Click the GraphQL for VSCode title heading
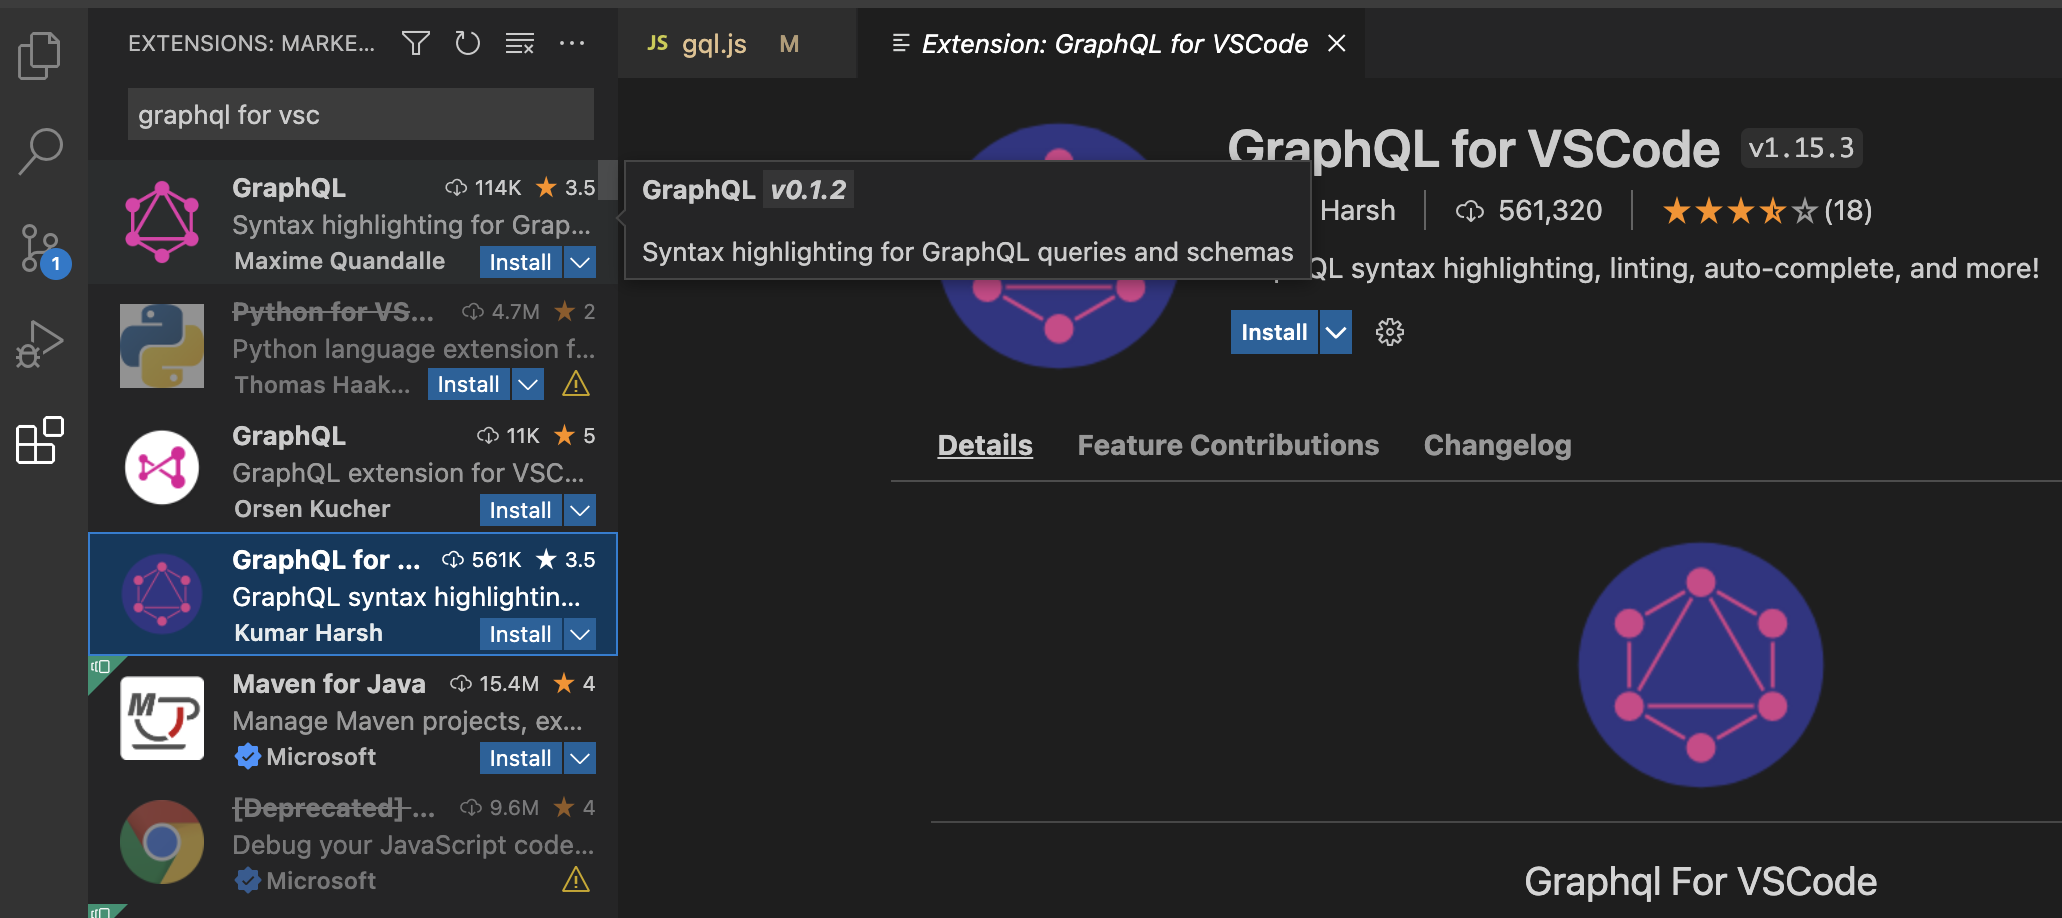 [x=1473, y=148]
